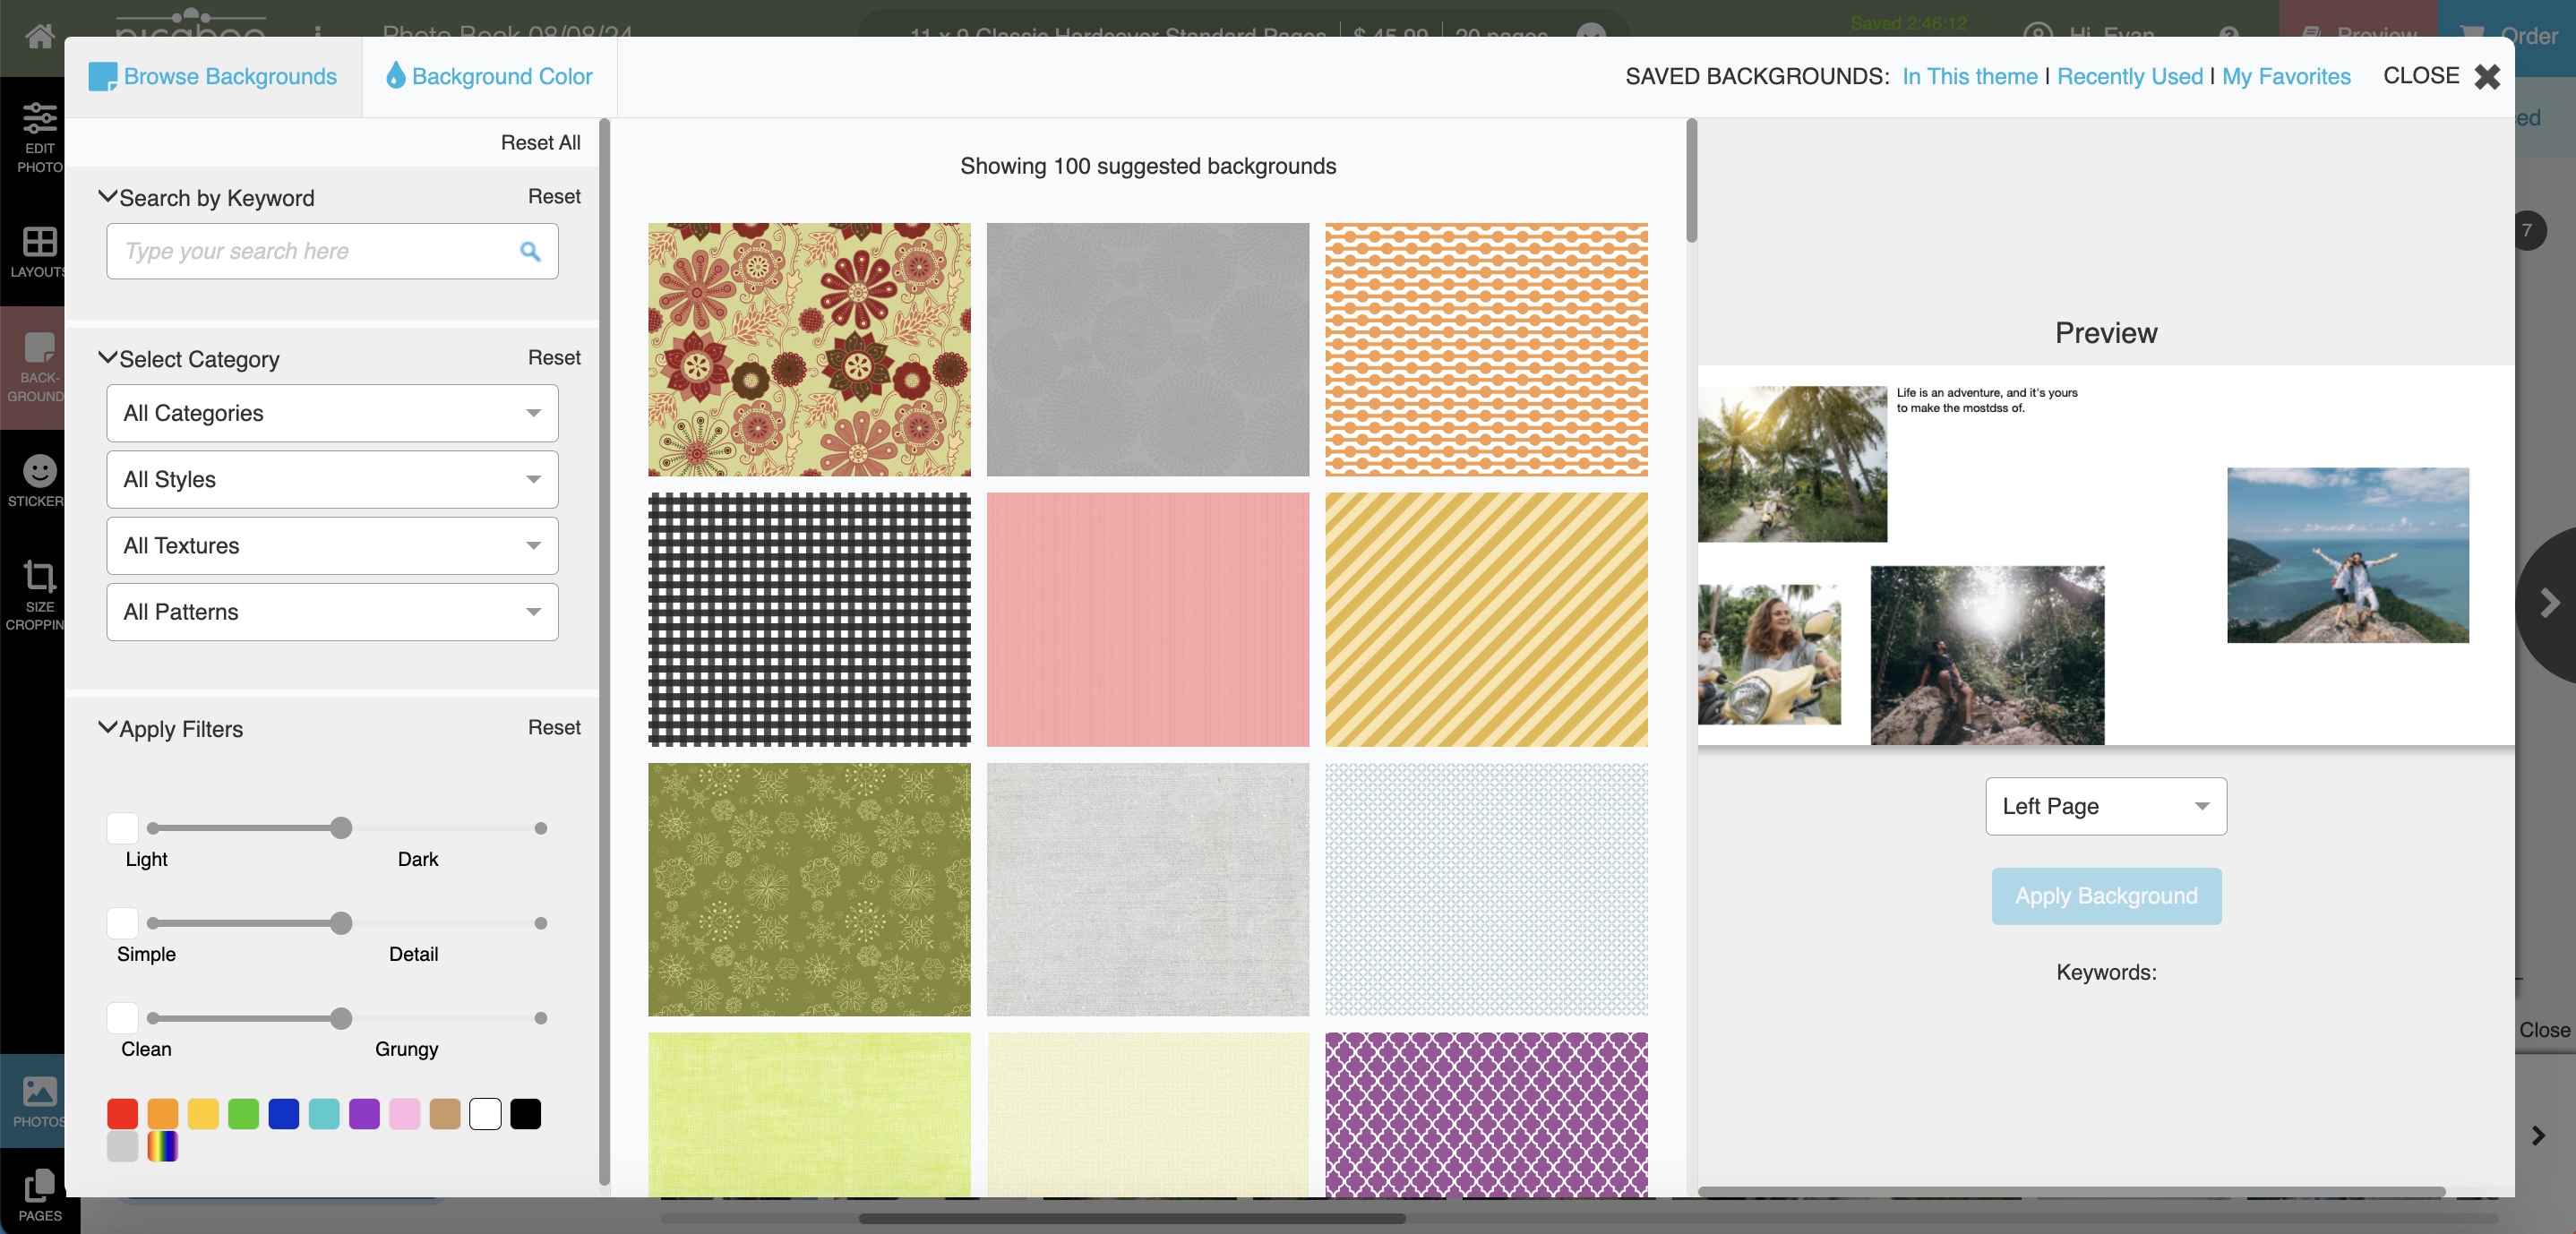Pick the gray color filter swatch
This screenshot has height=1234, width=2576.
[x=122, y=1146]
